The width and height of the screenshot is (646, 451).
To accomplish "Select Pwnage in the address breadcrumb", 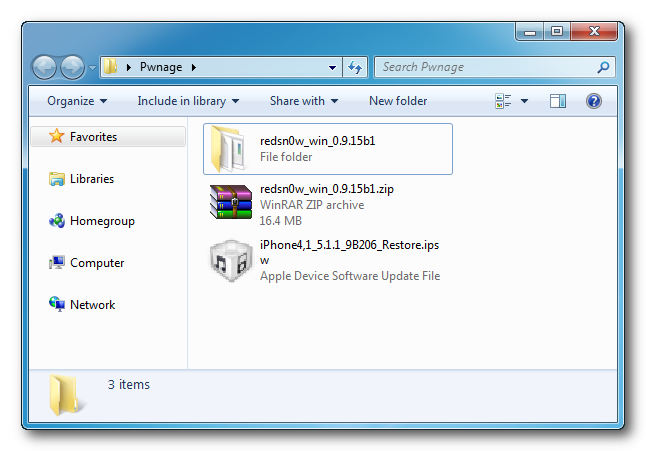I will pyautogui.click(x=161, y=67).
